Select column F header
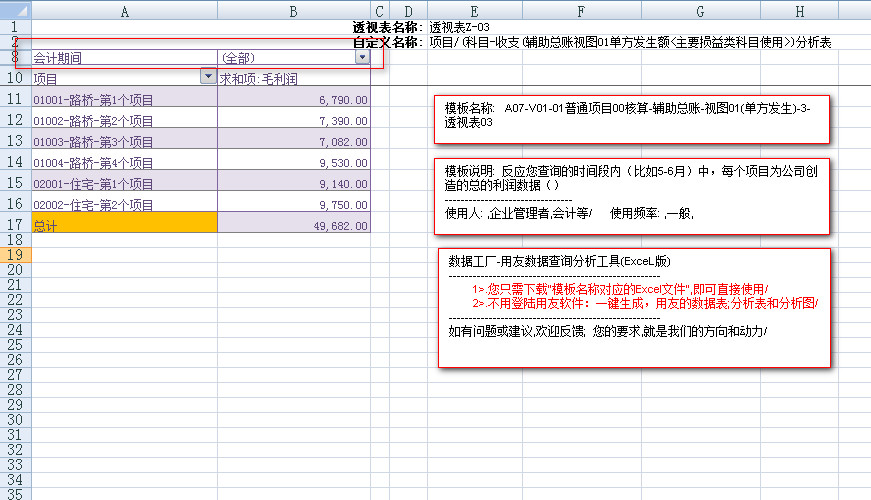 [580, 10]
